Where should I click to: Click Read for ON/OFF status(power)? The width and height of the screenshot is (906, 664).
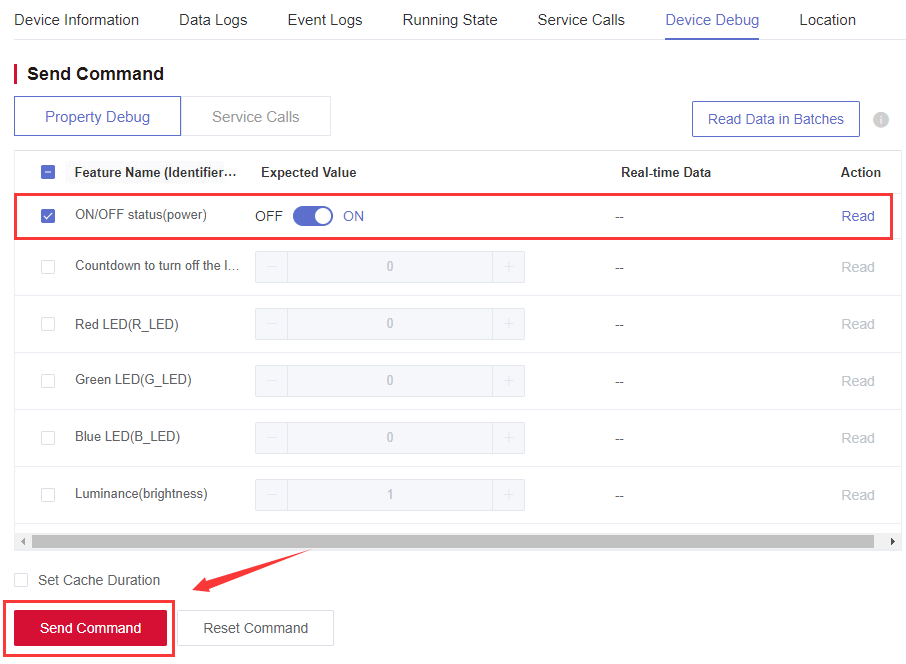[x=857, y=216]
